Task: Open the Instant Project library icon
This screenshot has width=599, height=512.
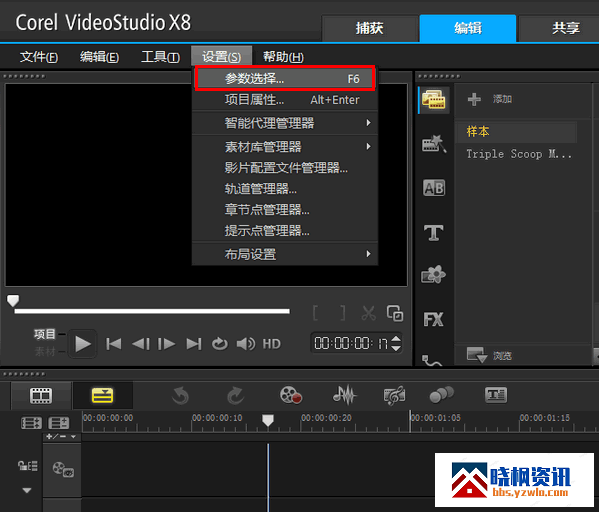Action: tap(434, 144)
